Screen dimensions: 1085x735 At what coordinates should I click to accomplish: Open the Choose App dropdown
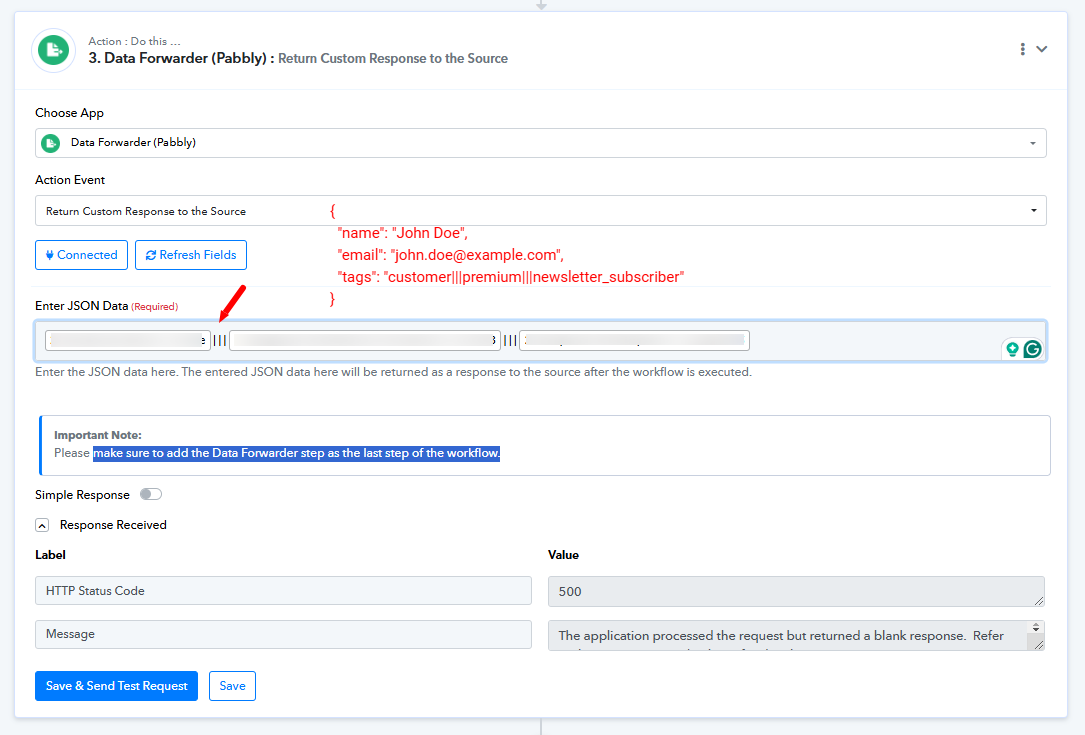(540, 143)
